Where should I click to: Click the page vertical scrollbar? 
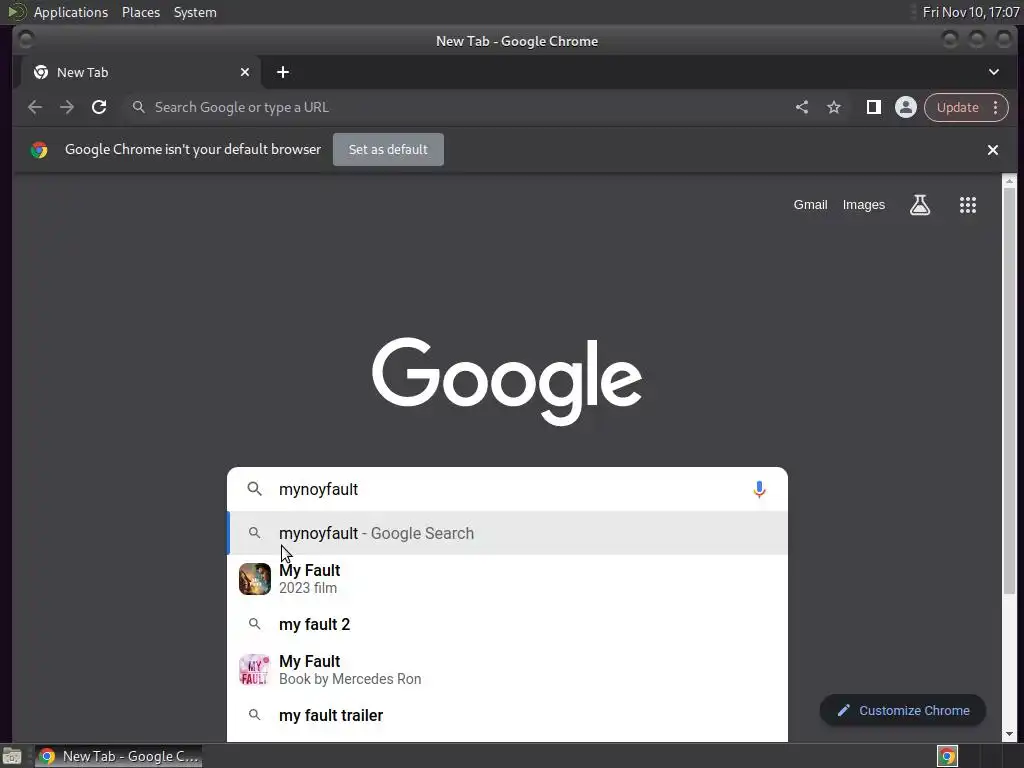[x=1010, y=392]
